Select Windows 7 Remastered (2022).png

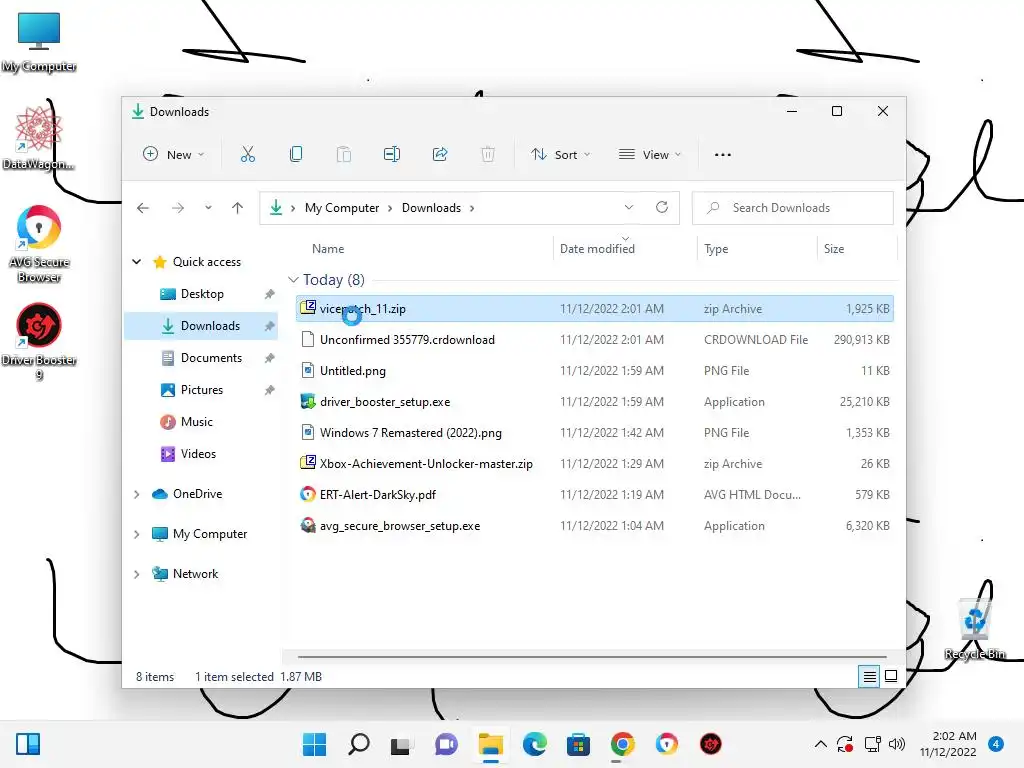click(x=594, y=433)
